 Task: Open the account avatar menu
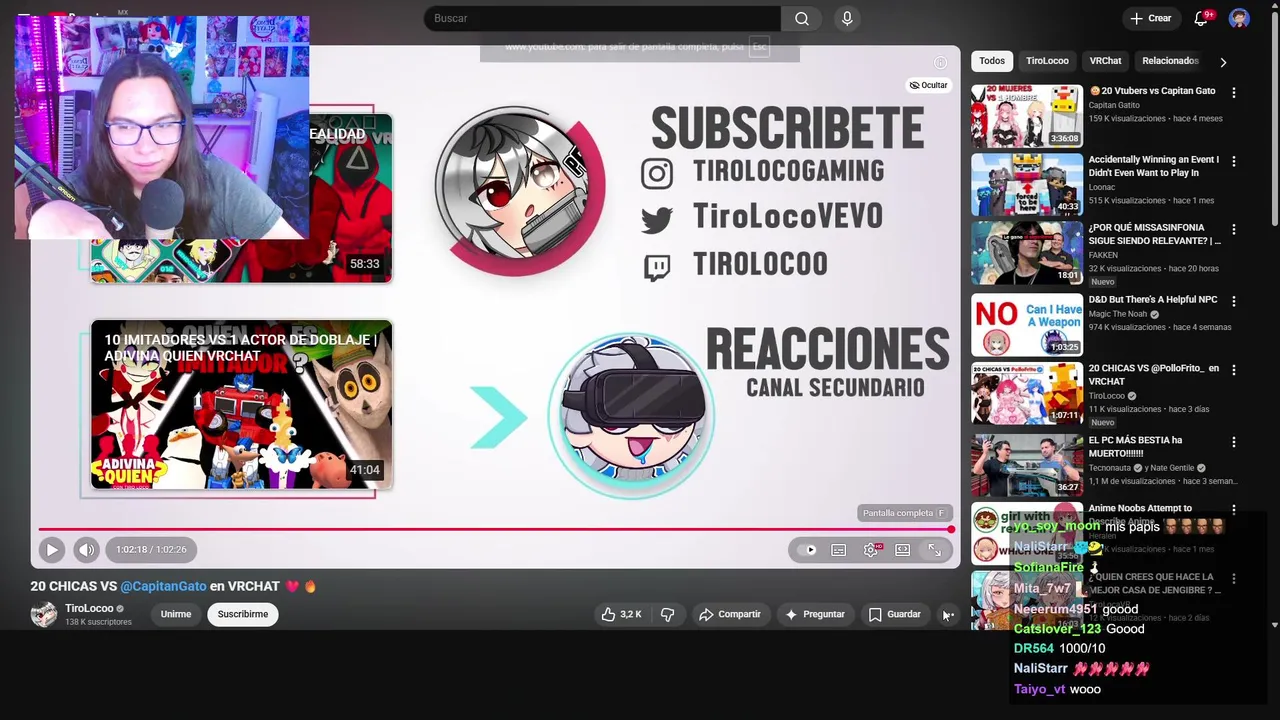click(1239, 18)
